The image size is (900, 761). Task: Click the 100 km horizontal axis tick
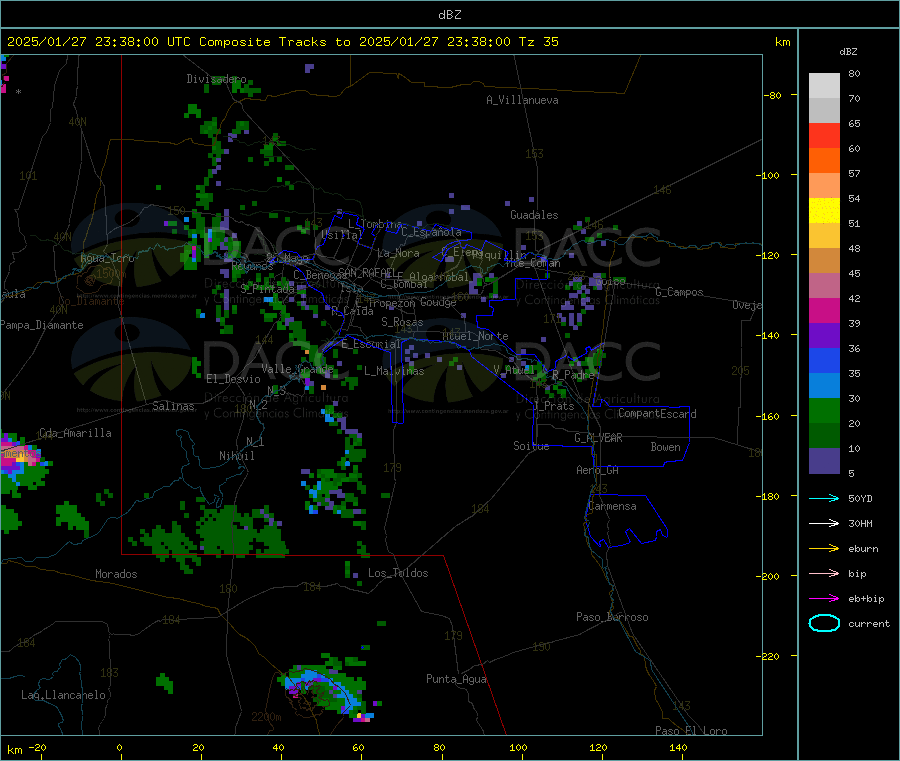coord(518,747)
